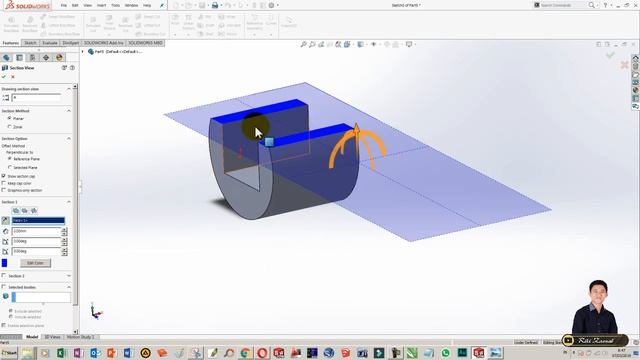
Task: Select Reference Plane offset option
Action: coord(10,159)
